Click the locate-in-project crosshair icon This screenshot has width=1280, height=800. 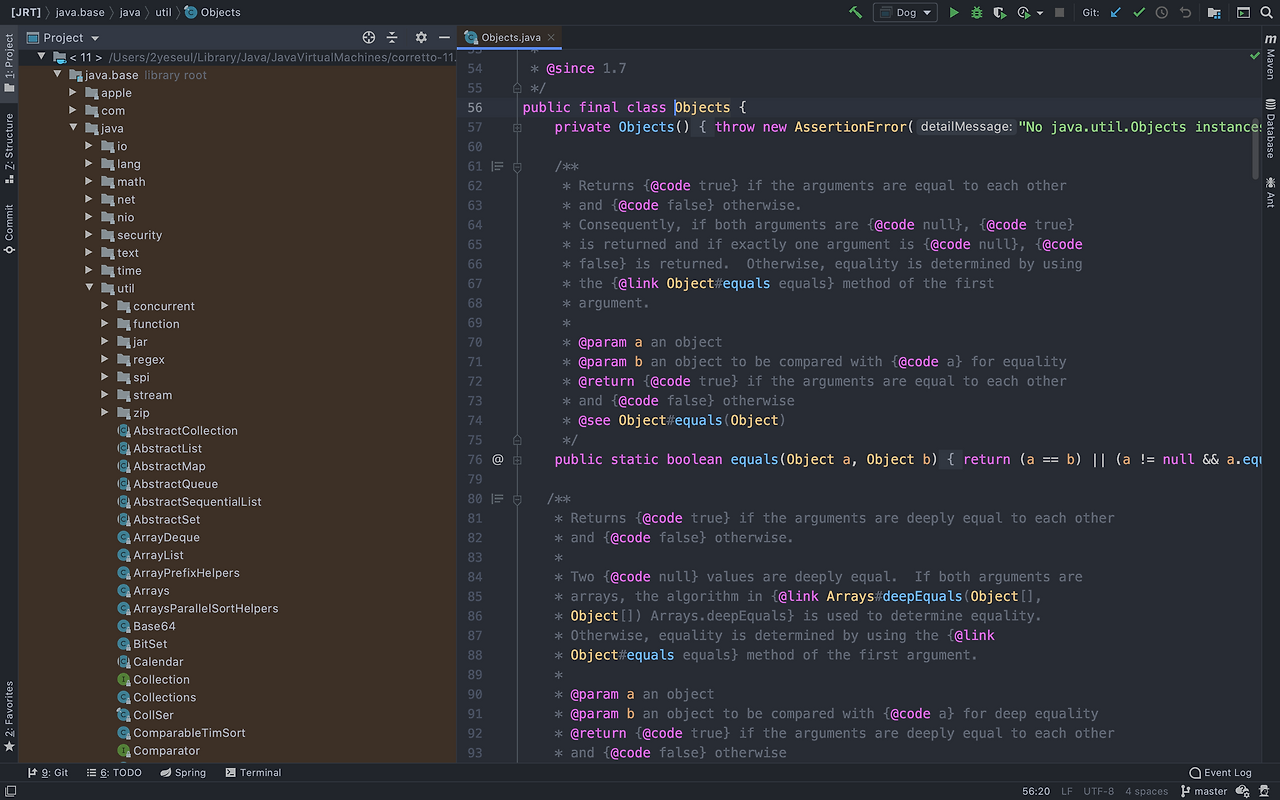coord(369,38)
